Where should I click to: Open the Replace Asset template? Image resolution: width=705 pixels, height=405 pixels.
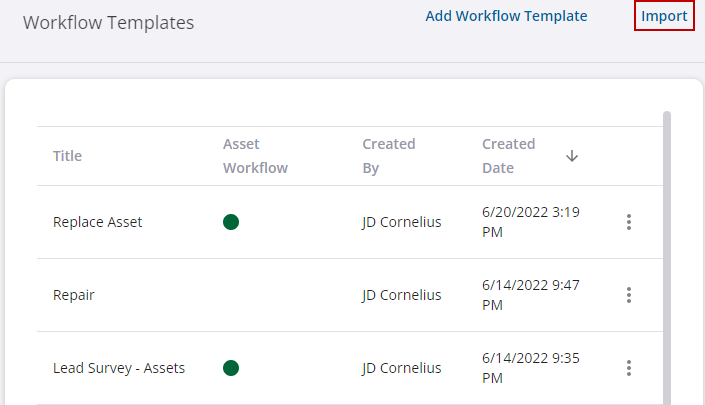(x=98, y=222)
